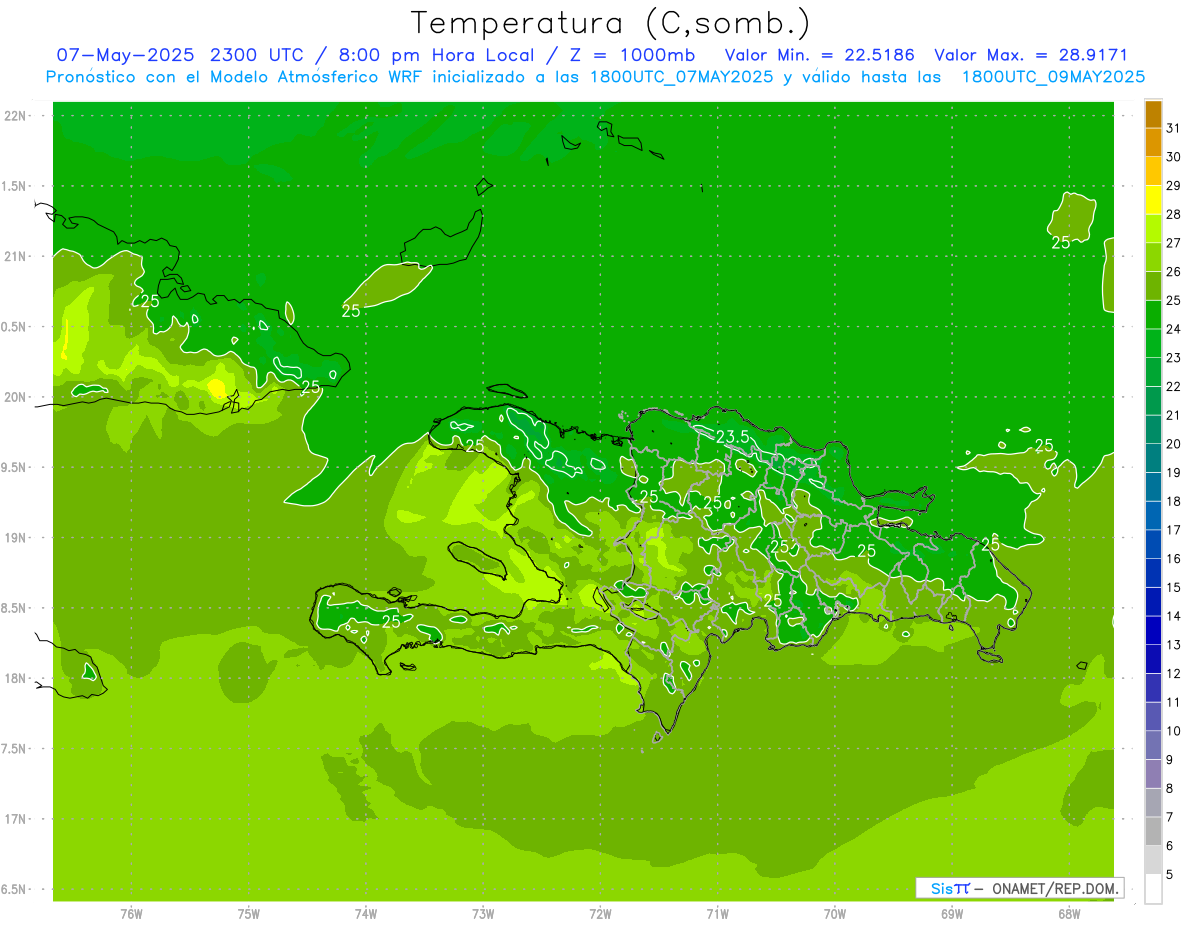Click the "Valor Min. = 22.5186" text
This screenshot has width=1200, height=927.
click(820, 55)
